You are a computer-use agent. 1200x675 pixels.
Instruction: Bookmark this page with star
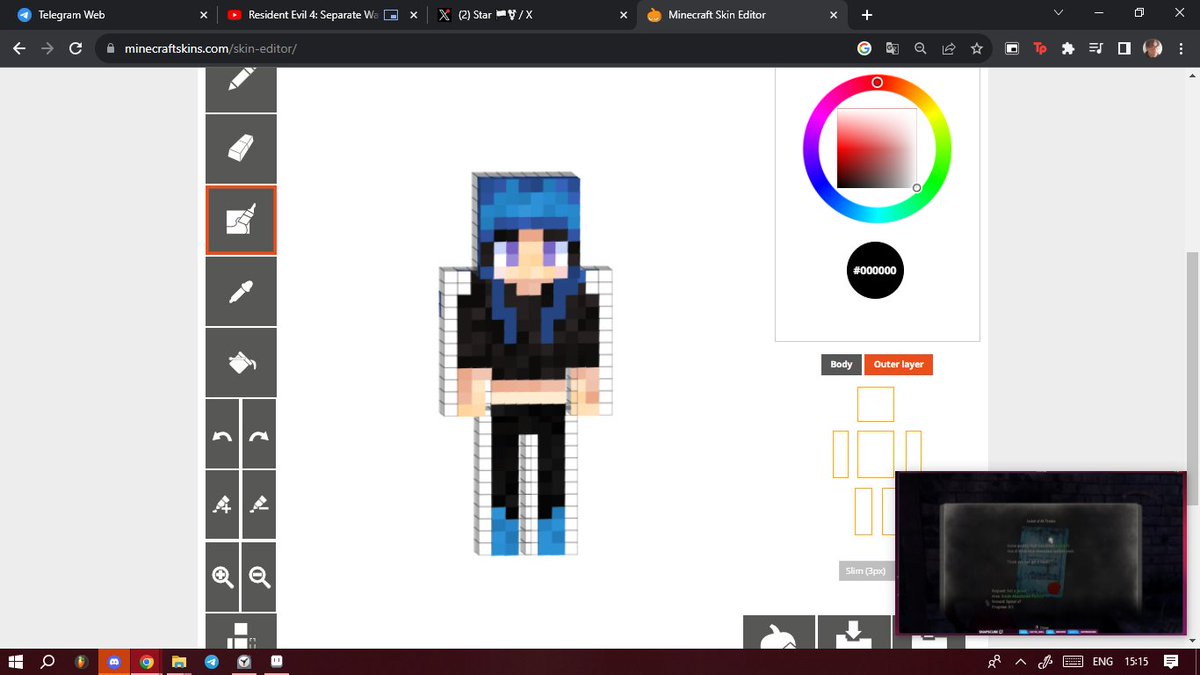coord(976,48)
